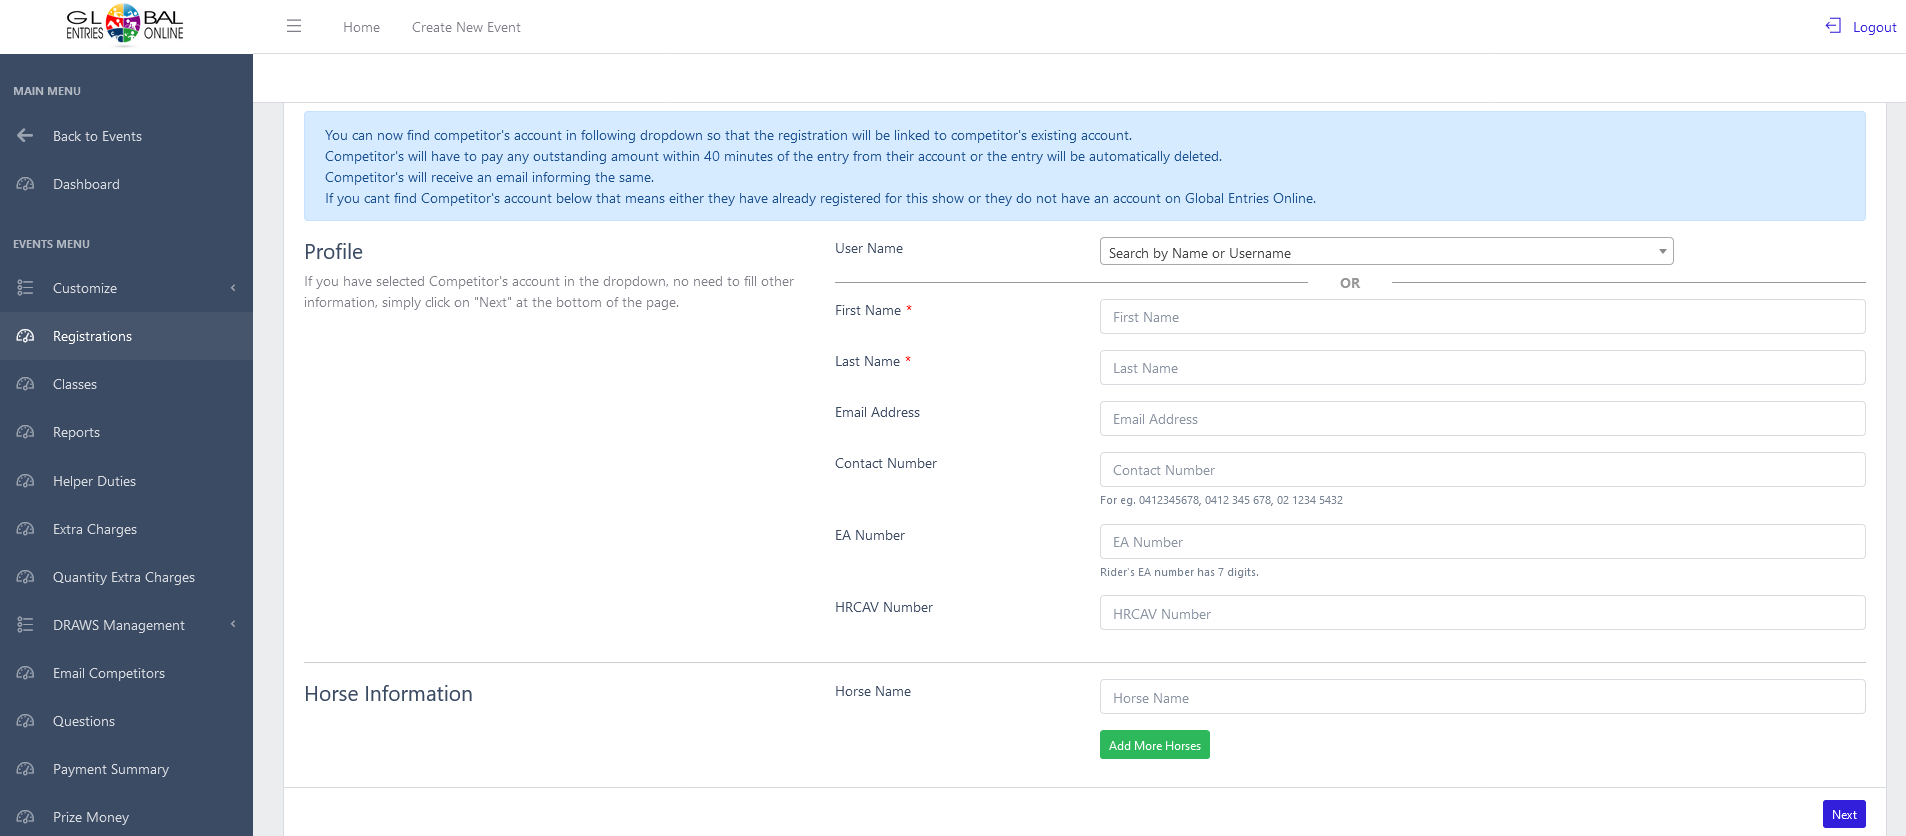Open the Helper Duties sidebar link

pyautogui.click(x=94, y=481)
